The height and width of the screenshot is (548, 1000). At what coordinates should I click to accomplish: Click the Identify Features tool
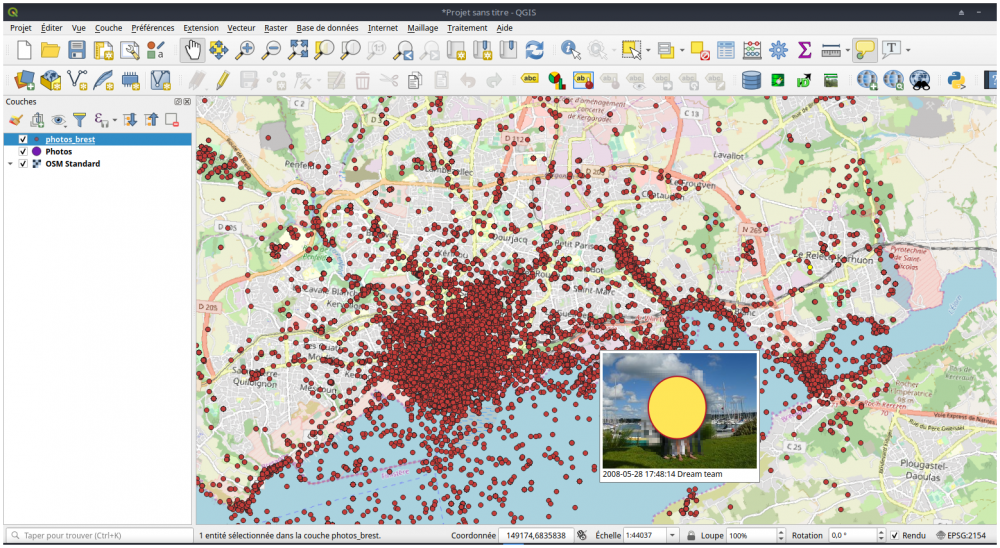click(x=571, y=49)
